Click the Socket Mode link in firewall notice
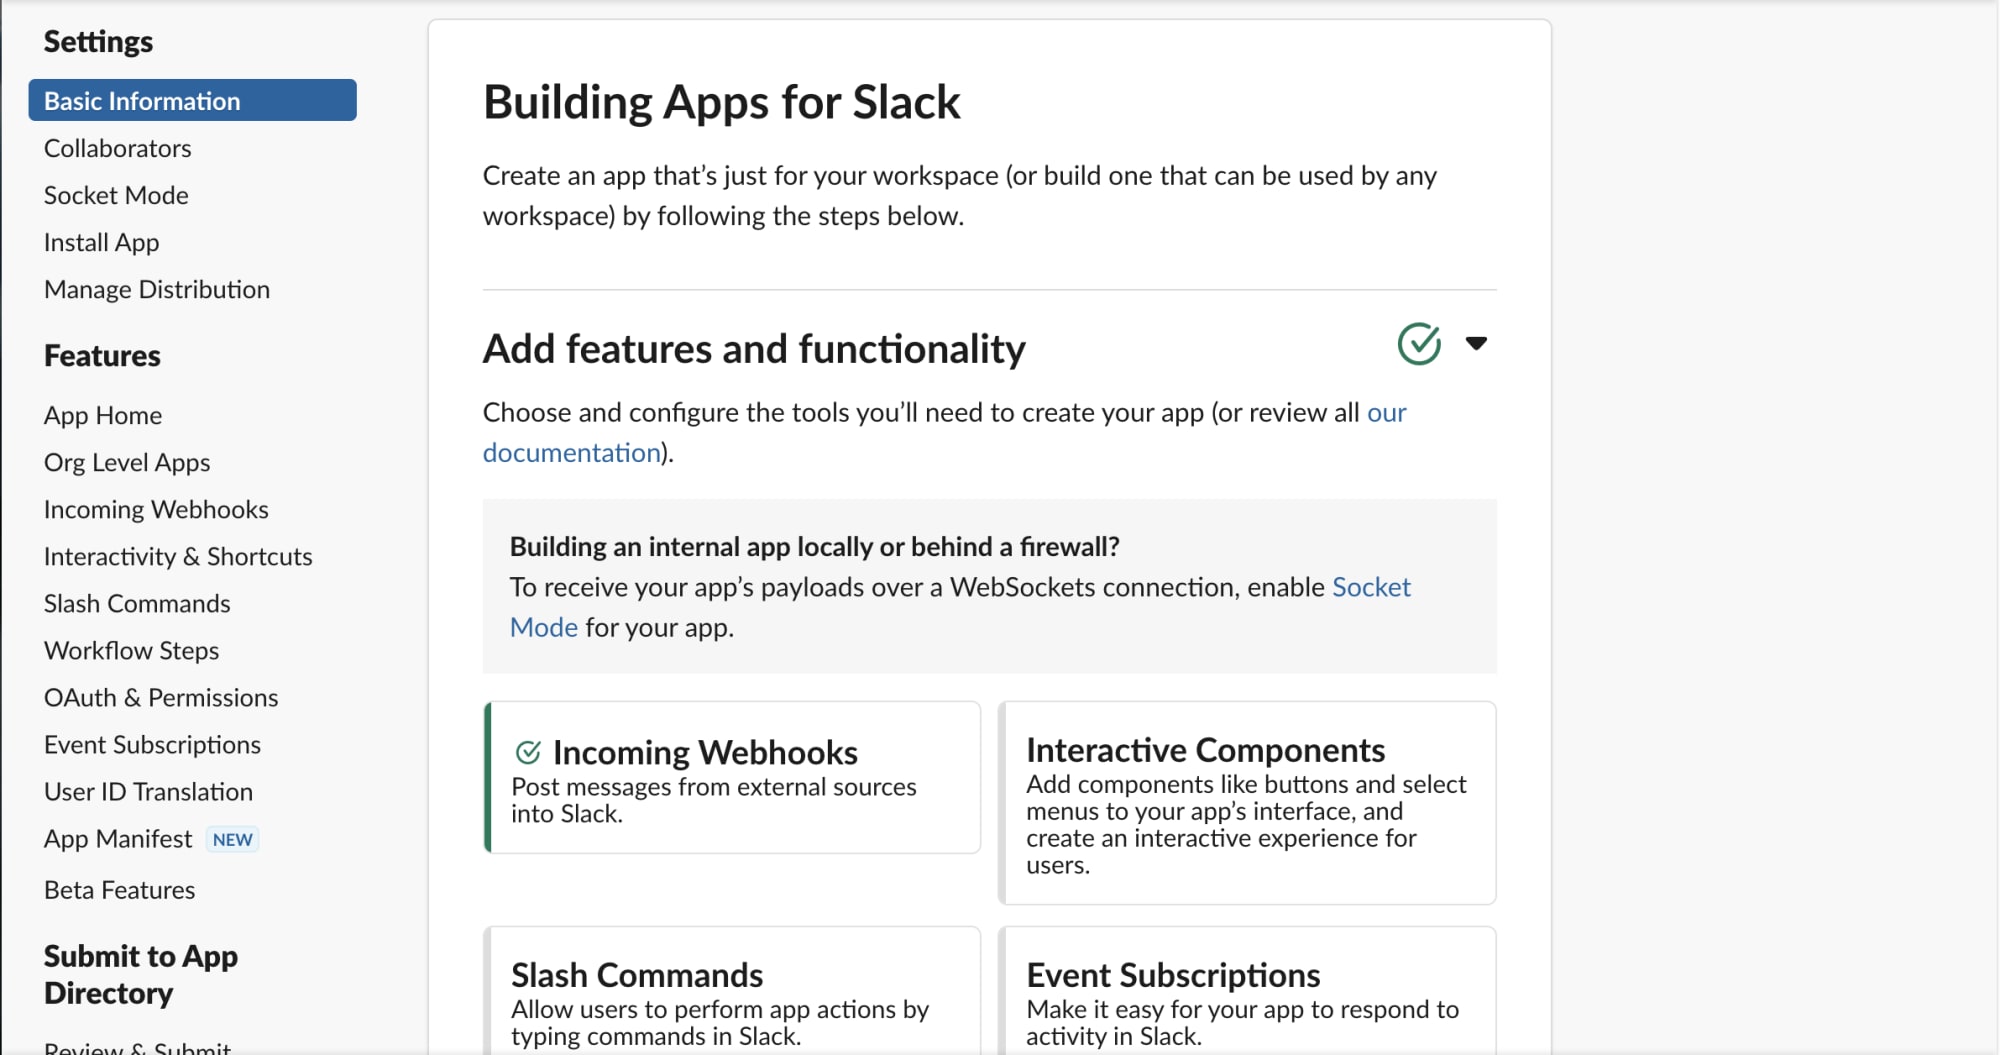Viewport: 2000px width, 1055px height. click(1371, 587)
